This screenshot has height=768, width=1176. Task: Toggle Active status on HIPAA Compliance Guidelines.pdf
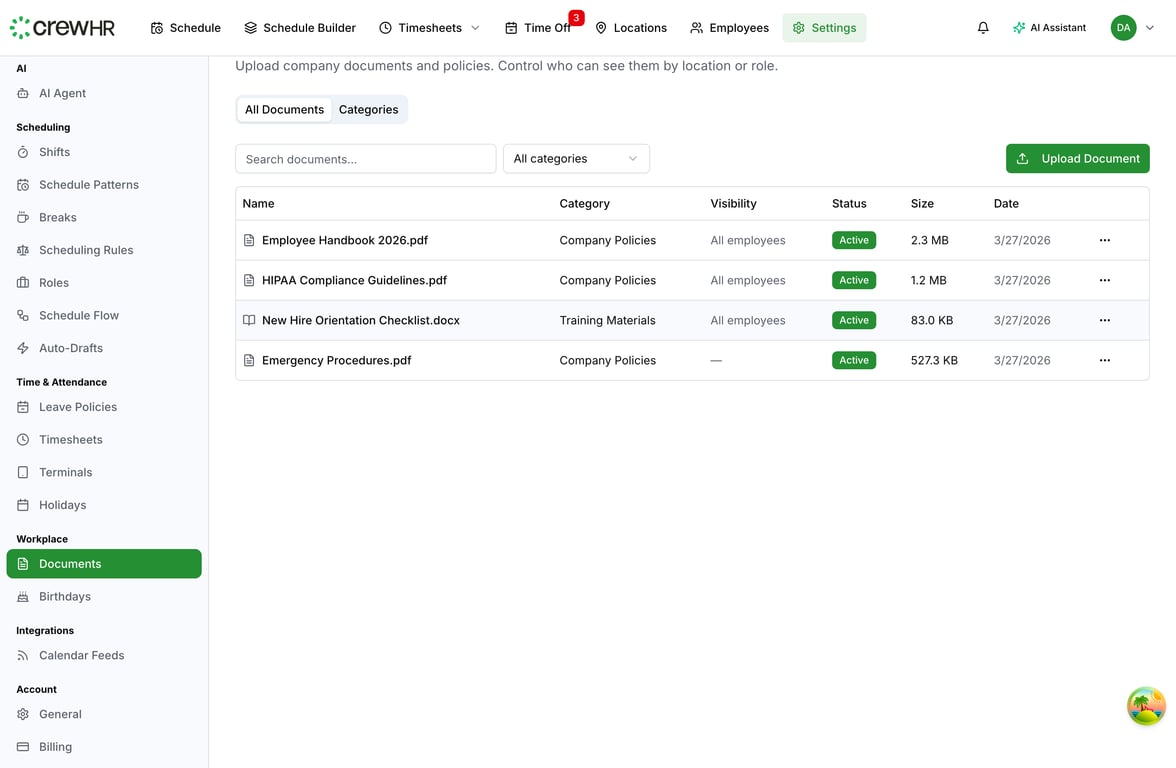coord(853,280)
